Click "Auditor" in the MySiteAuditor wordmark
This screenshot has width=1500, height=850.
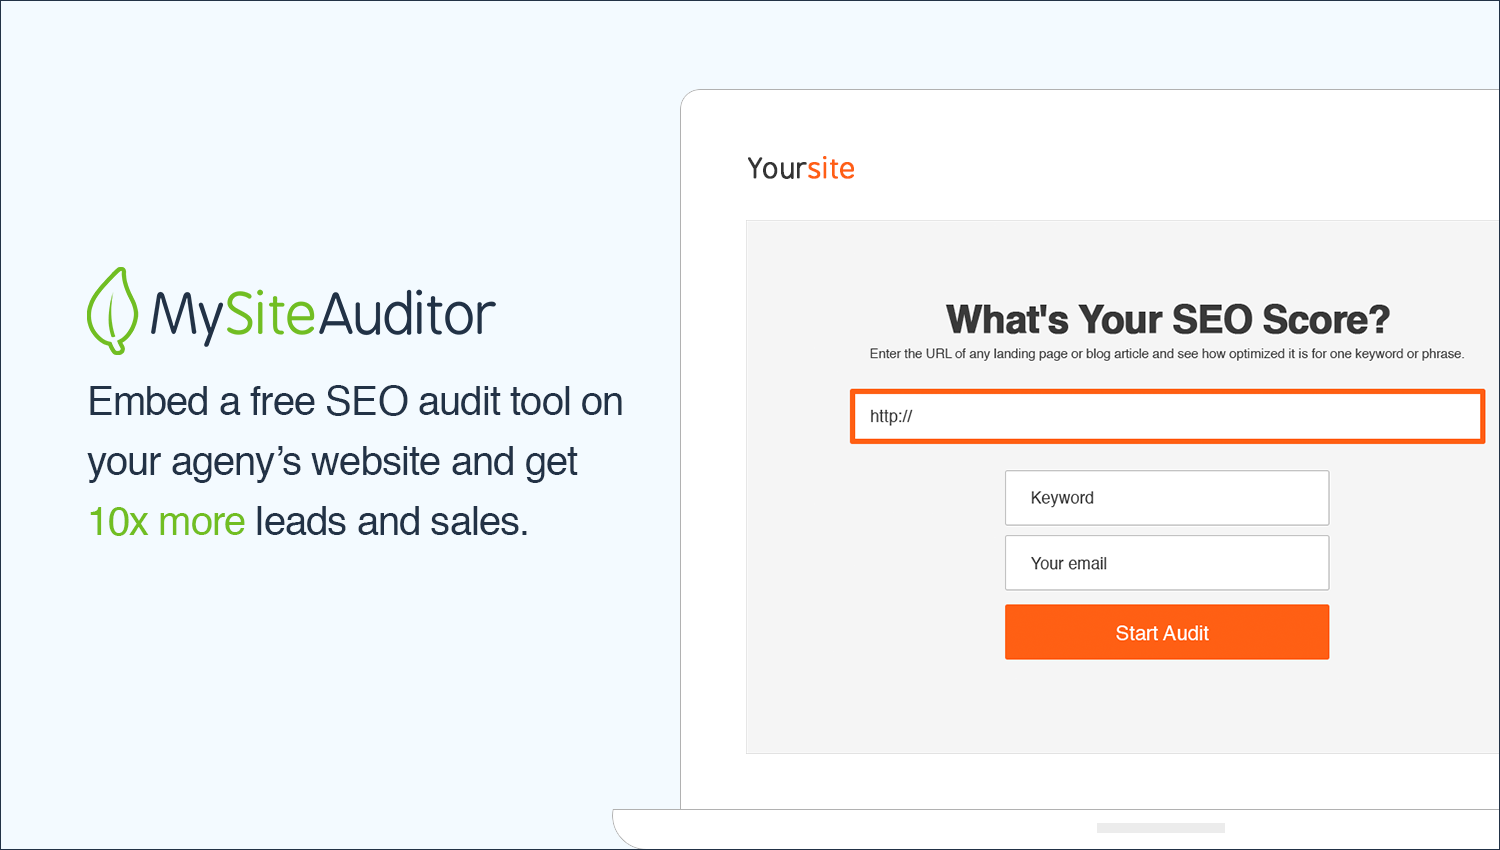pyautogui.click(x=407, y=313)
